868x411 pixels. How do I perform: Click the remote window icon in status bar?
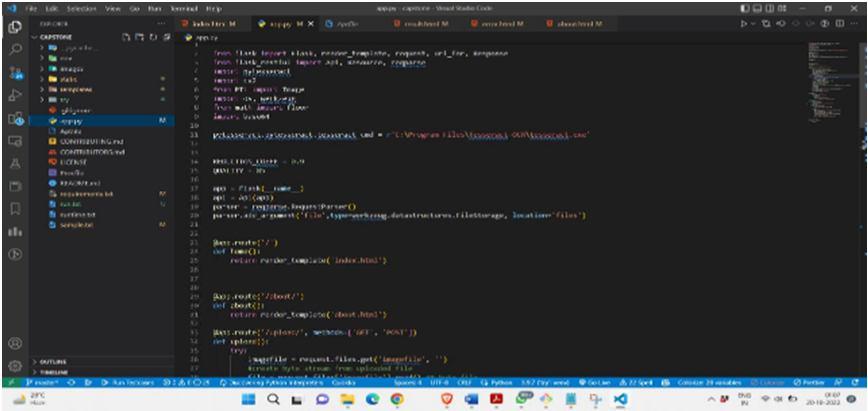coord(10,383)
